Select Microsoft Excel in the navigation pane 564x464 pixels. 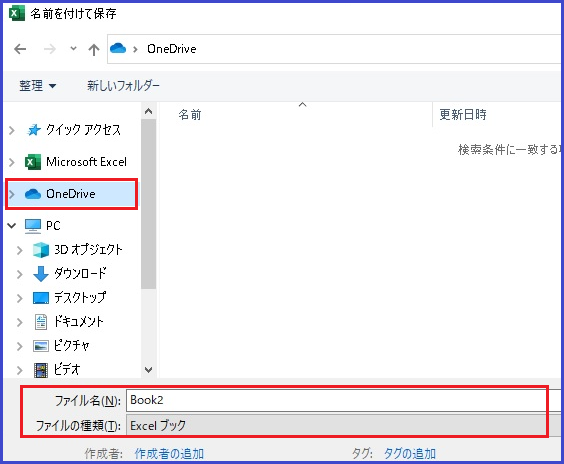point(86,162)
